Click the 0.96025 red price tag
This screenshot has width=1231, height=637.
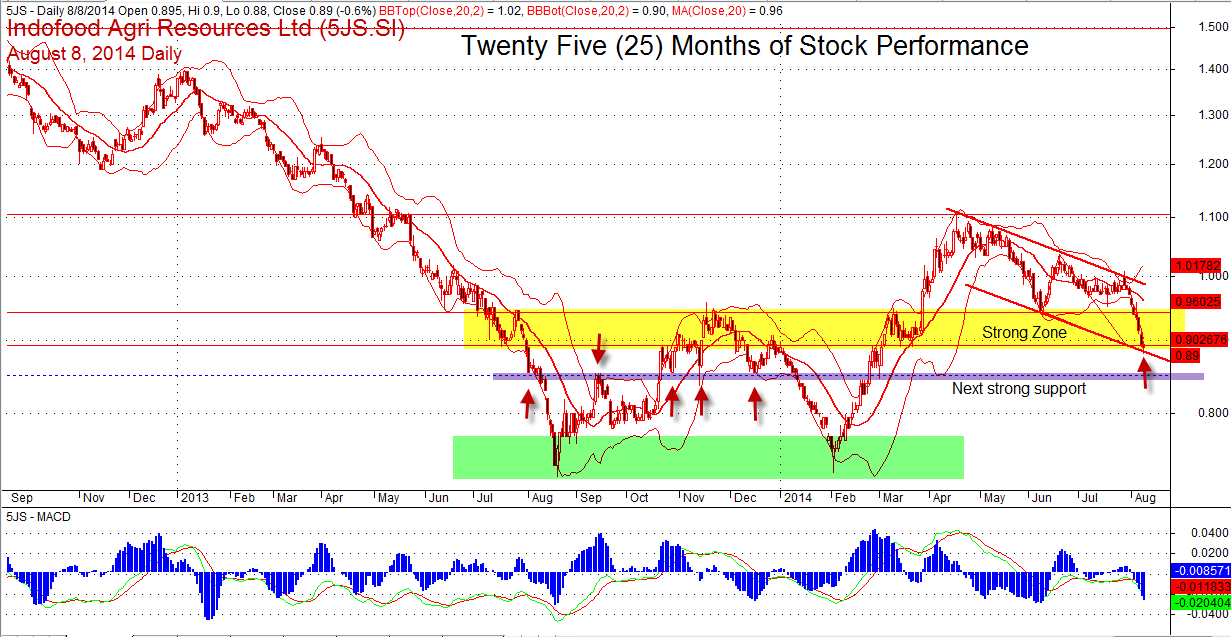click(x=1198, y=300)
